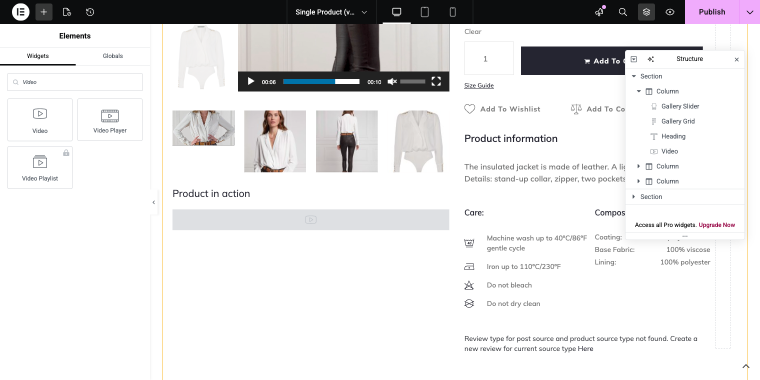Open the Single Product document dropdown
The width and height of the screenshot is (760, 380).
[331, 12]
